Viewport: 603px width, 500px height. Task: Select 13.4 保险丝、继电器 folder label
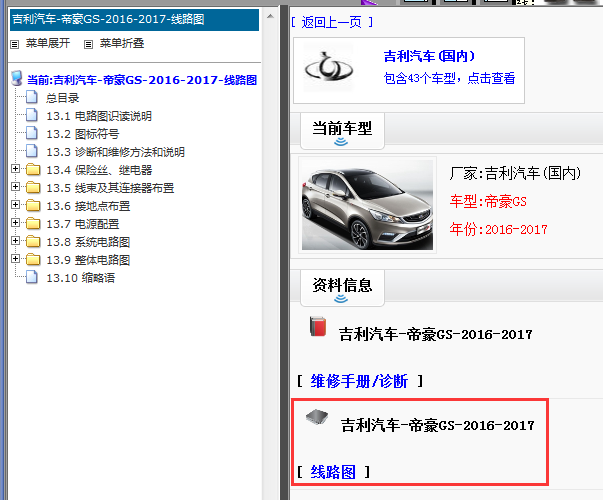[99, 170]
